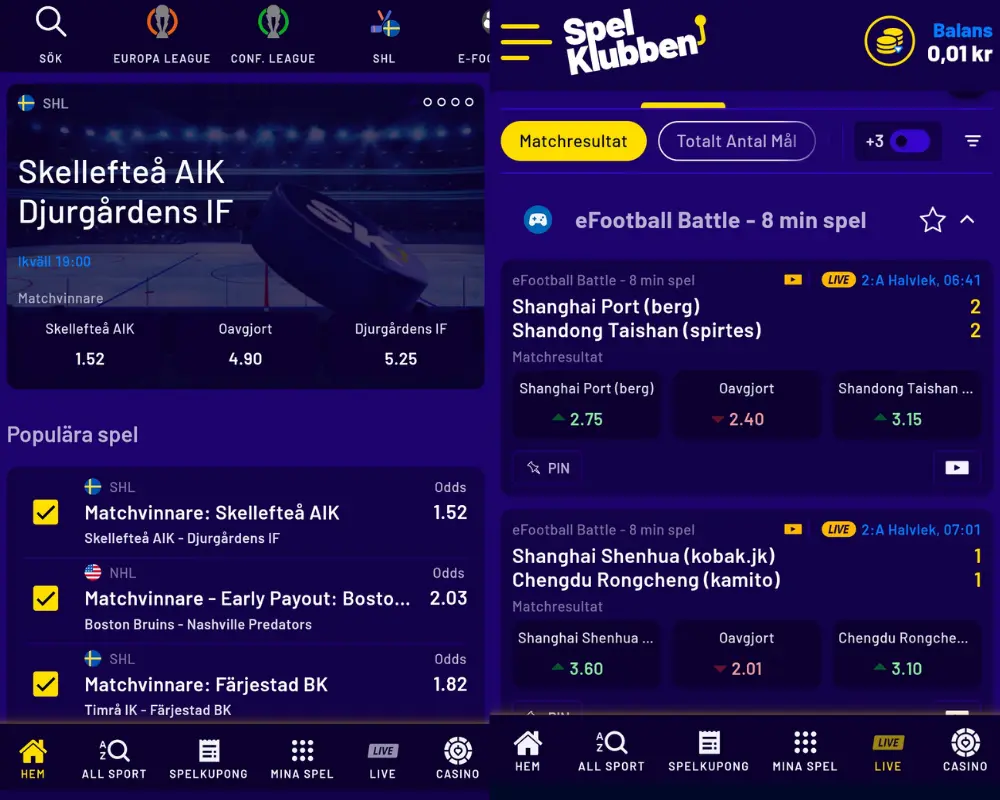Click Balans 0,01 kr amount
This screenshot has height=800, width=1000.
[x=959, y=54]
